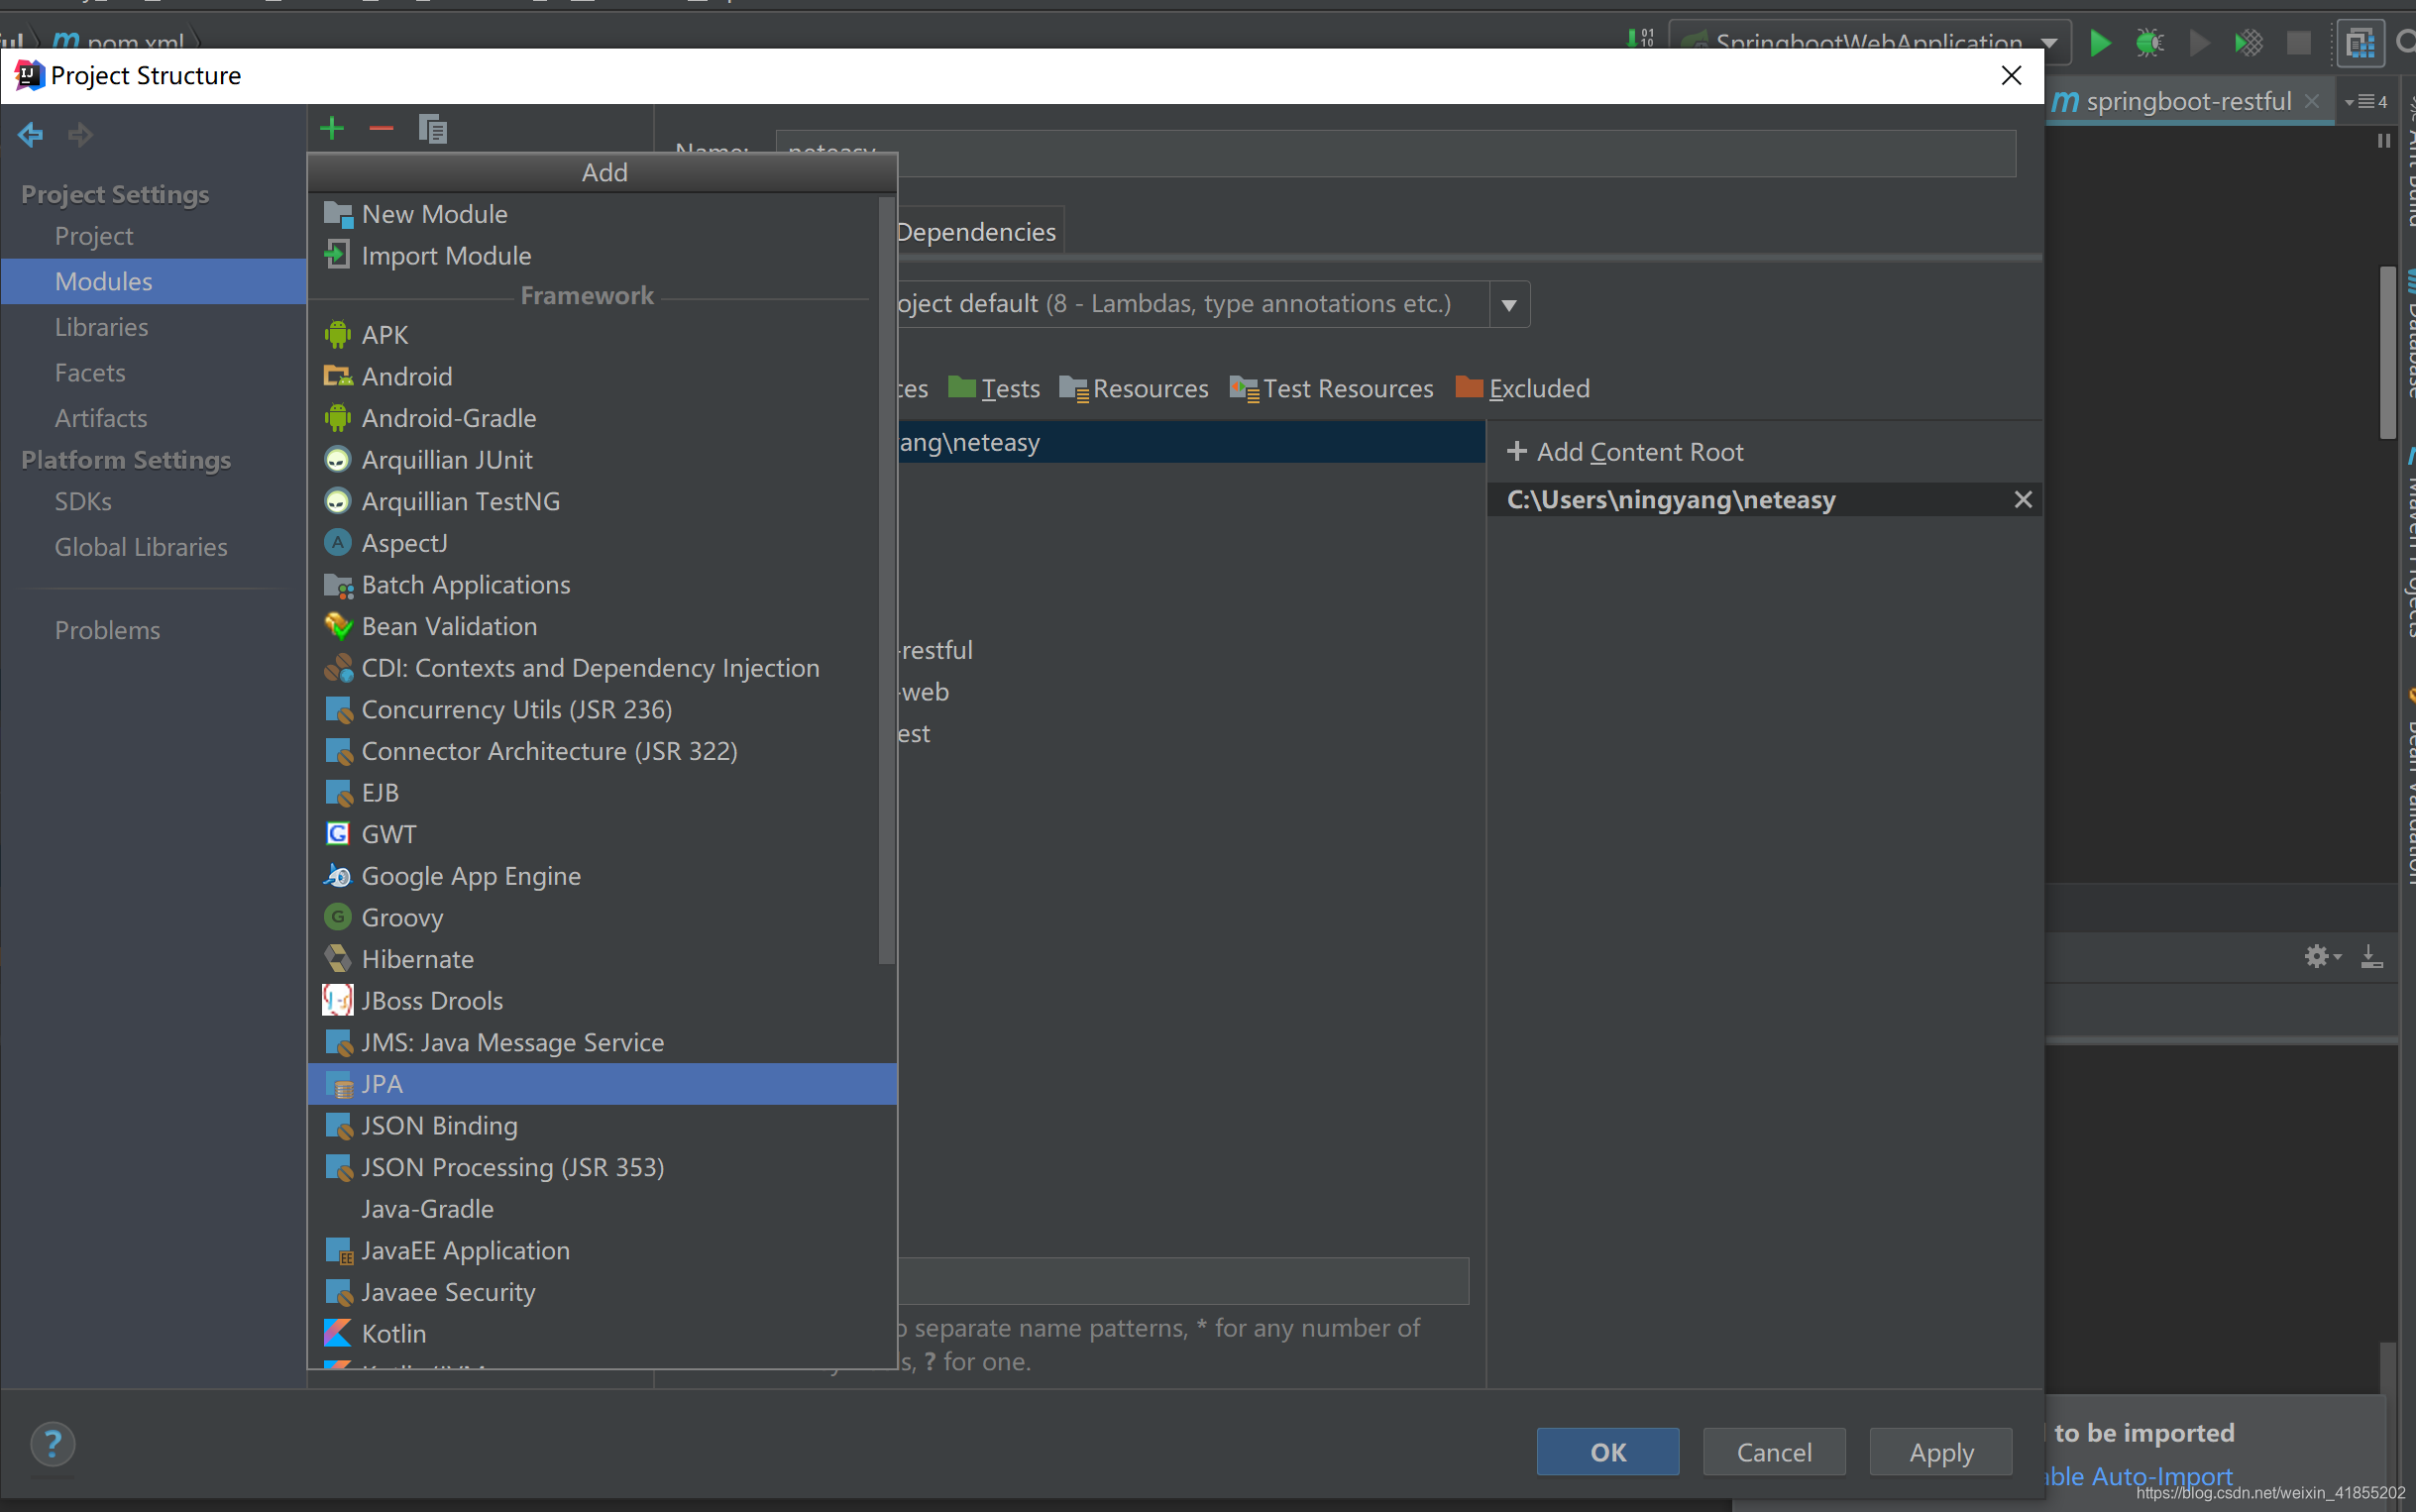The image size is (2416, 1512).
Task: Select Javaee Security framework
Action: point(602,1293)
